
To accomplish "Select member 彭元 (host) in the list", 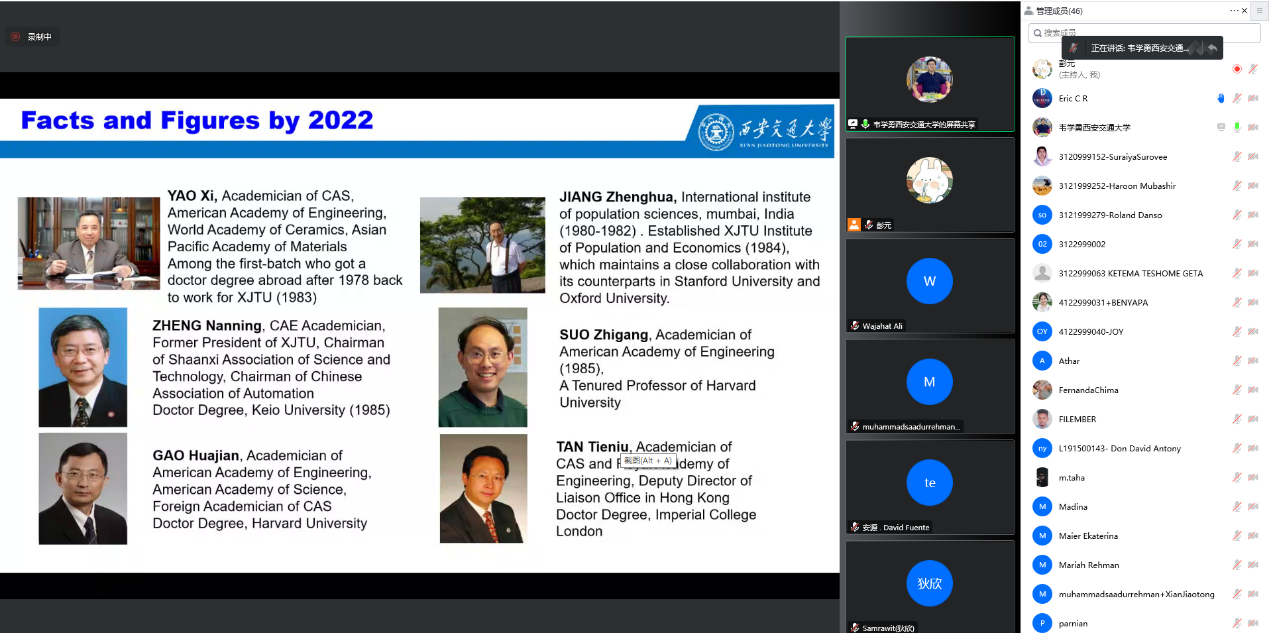I will (x=1144, y=69).
